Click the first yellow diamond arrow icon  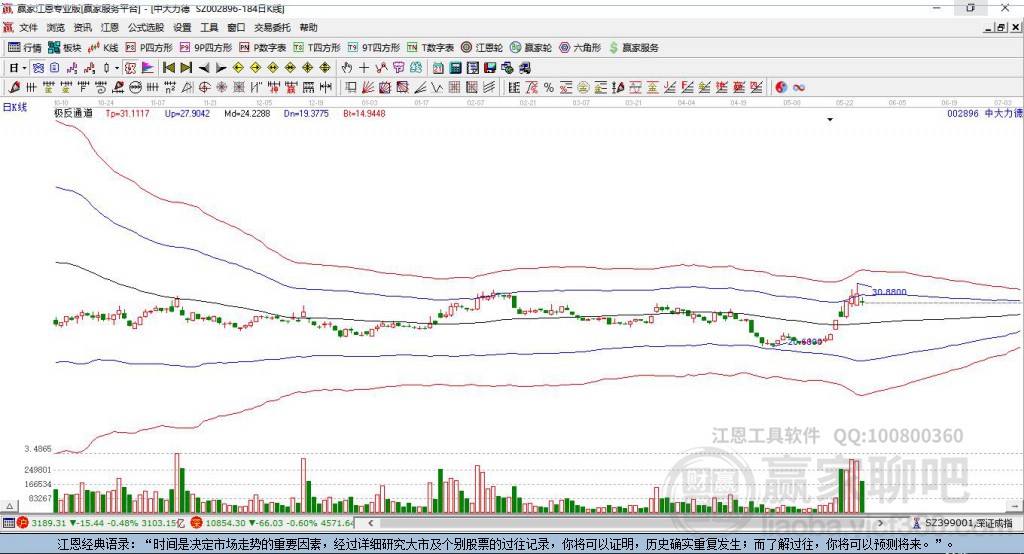click(238, 68)
